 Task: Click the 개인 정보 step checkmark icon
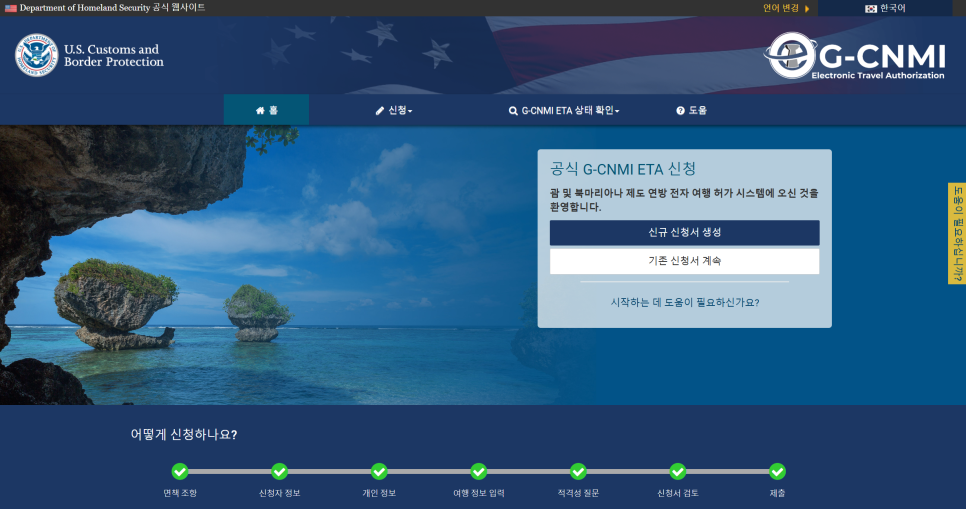(379, 471)
